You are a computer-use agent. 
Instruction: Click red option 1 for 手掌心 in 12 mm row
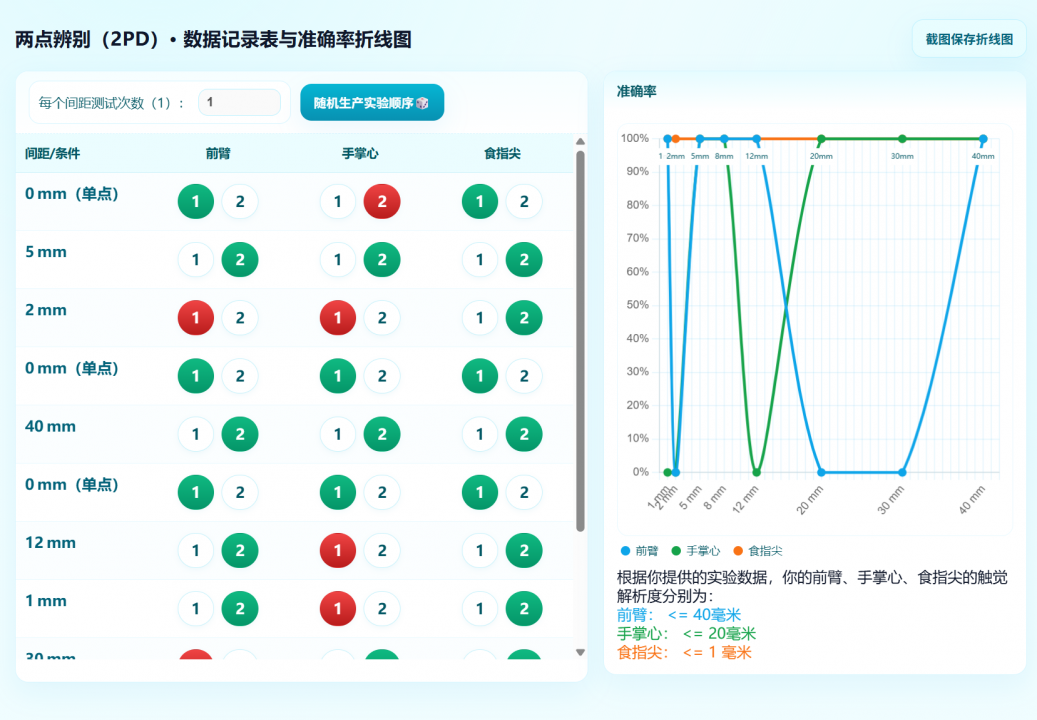pos(338,550)
